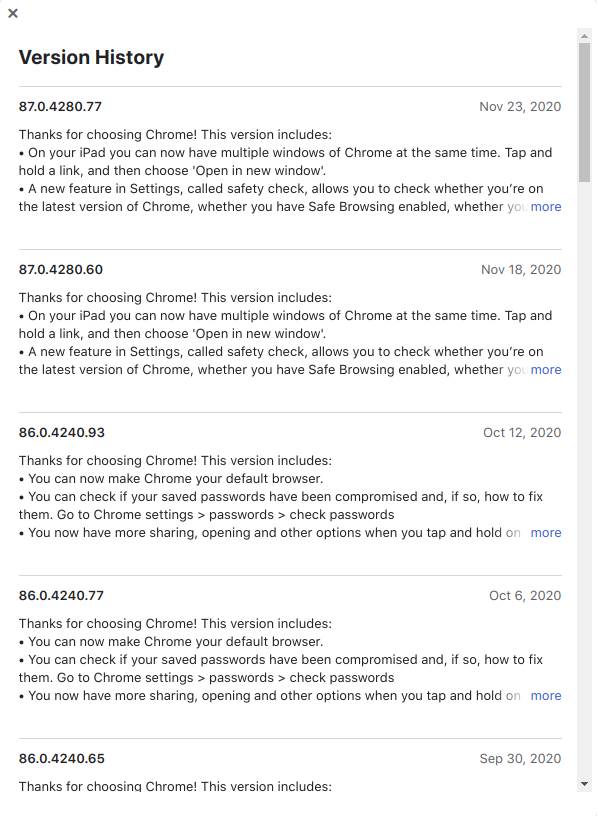Expand the 86.0.4240.77 release notes via more
The width and height of the screenshot is (597, 816).
[x=546, y=695]
